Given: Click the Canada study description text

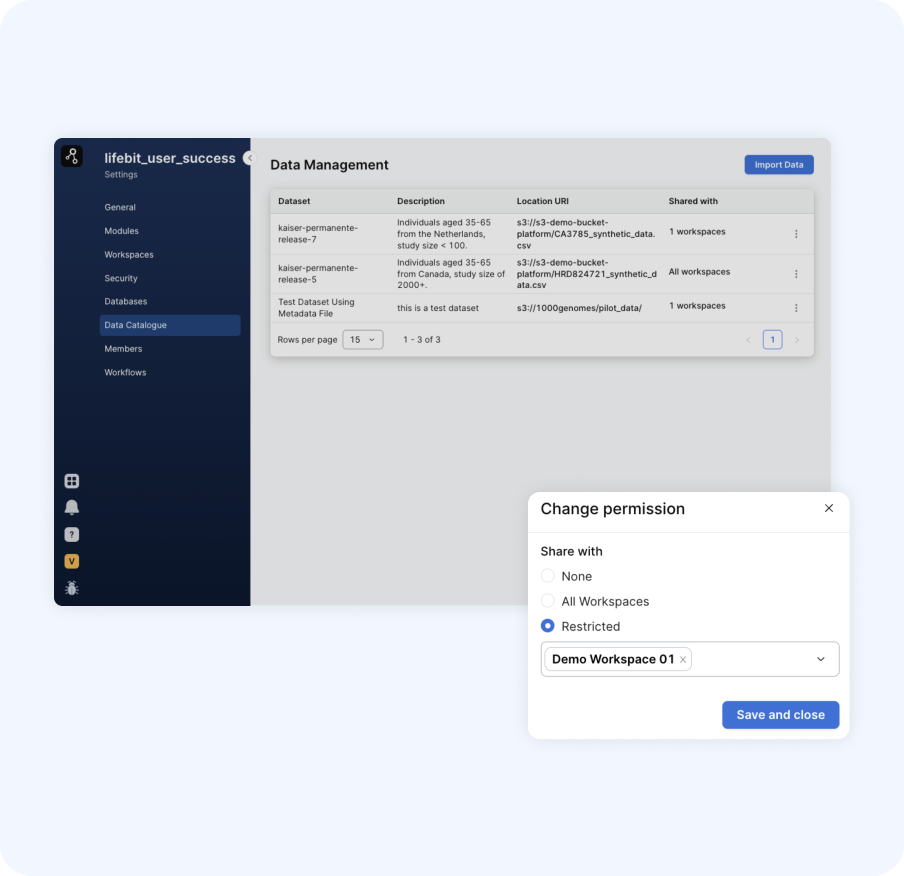Looking at the screenshot, I should pos(451,274).
